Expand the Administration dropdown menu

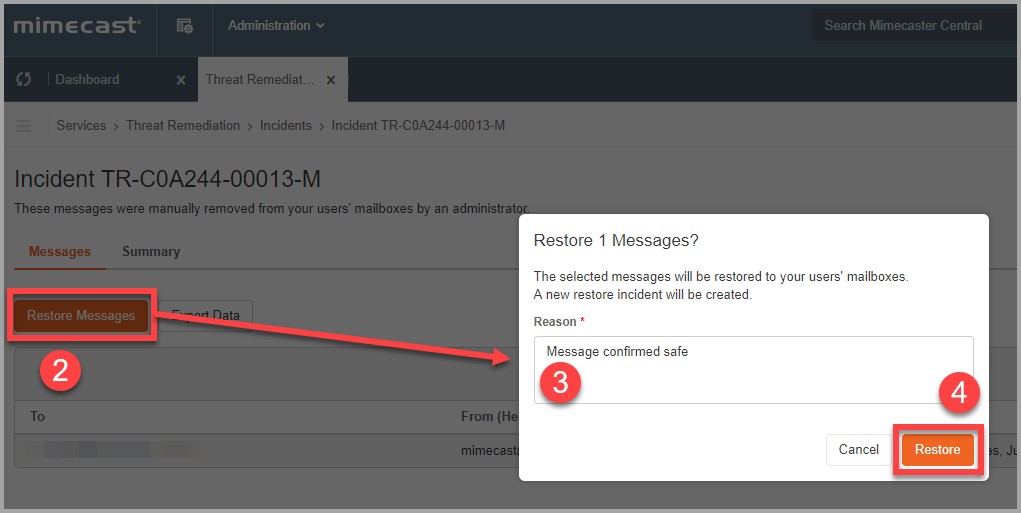pos(276,26)
